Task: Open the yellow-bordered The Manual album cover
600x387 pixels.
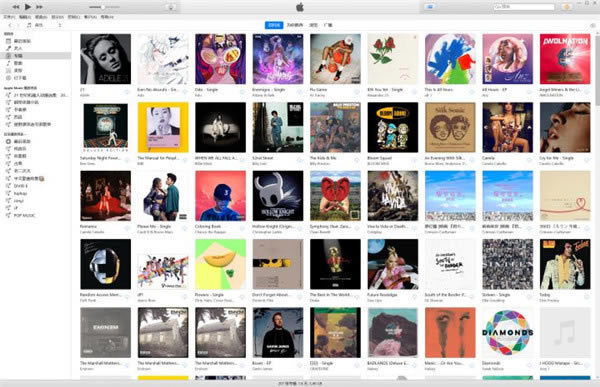Action: pyautogui.click(x=163, y=127)
